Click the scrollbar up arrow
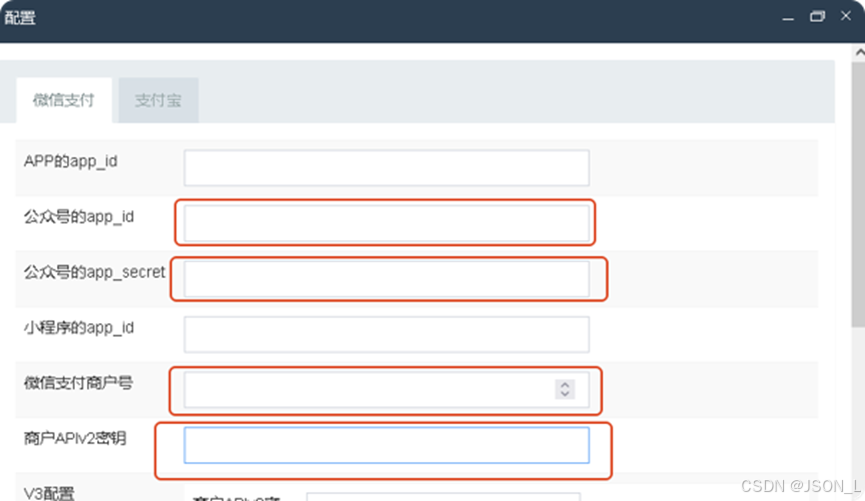865x501 pixels. (x=859, y=52)
